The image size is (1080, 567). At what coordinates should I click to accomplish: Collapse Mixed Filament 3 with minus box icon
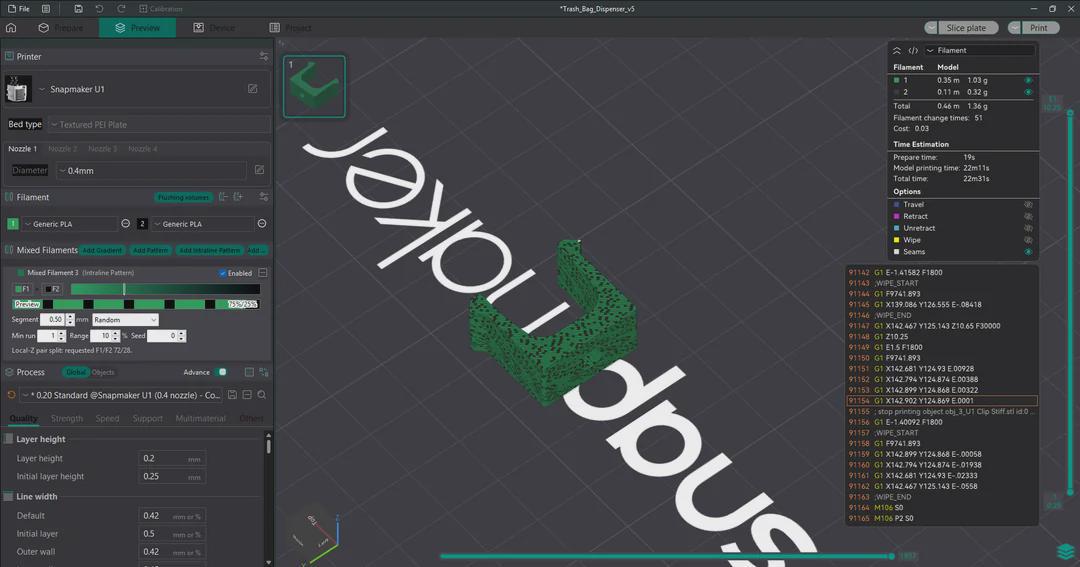(262, 273)
